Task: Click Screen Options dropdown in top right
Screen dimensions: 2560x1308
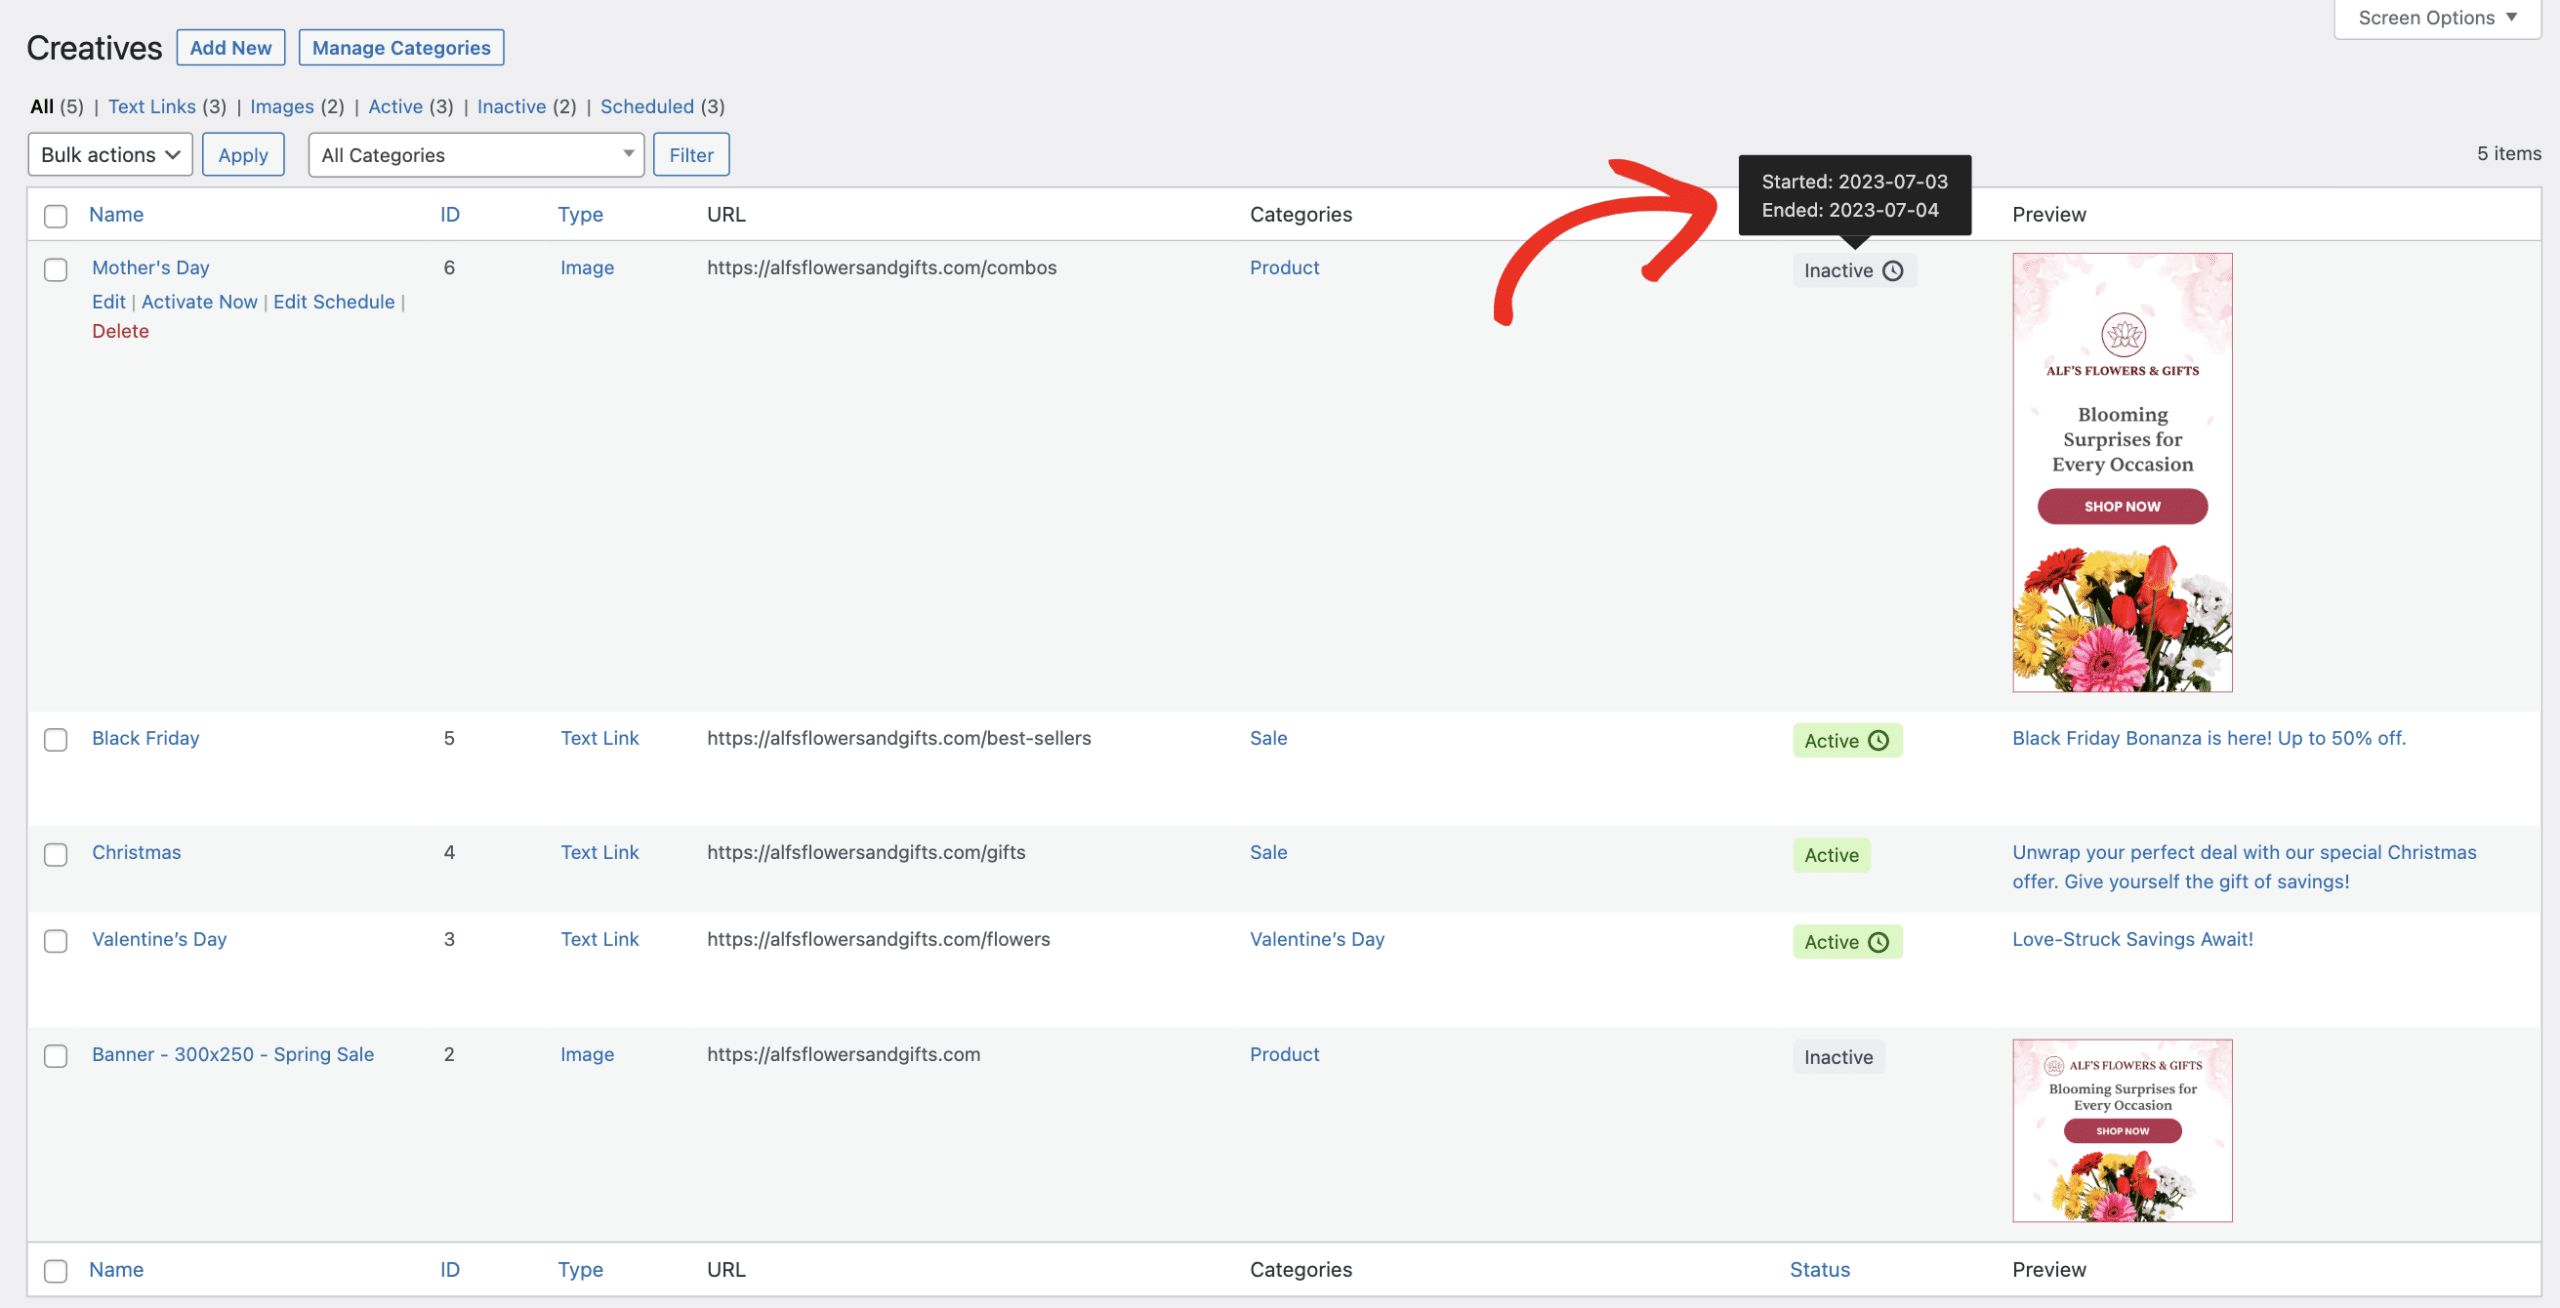Action: pyautogui.click(x=2437, y=18)
